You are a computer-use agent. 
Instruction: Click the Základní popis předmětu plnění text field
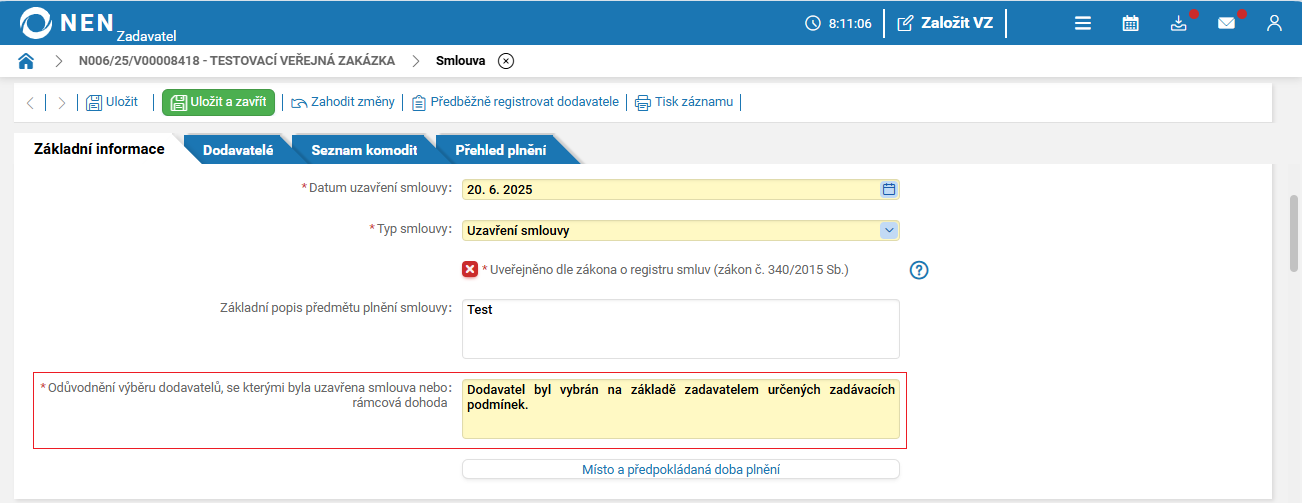tap(680, 329)
